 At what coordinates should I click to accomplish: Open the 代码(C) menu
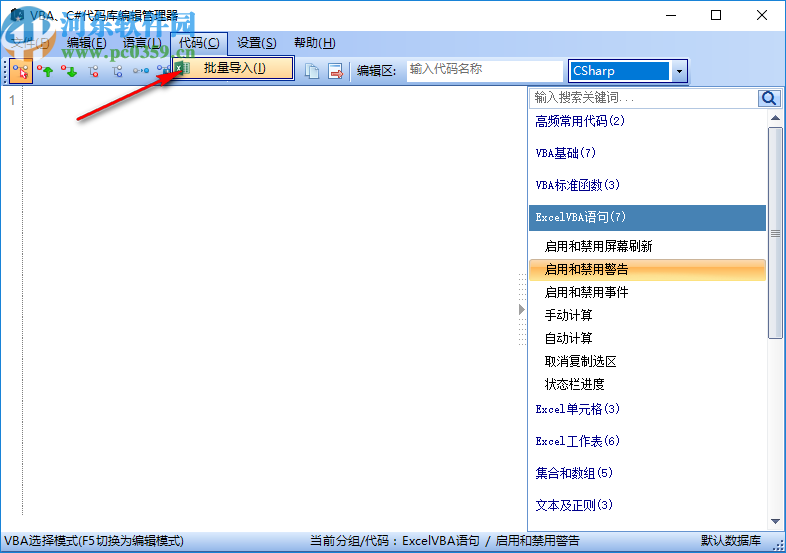199,43
